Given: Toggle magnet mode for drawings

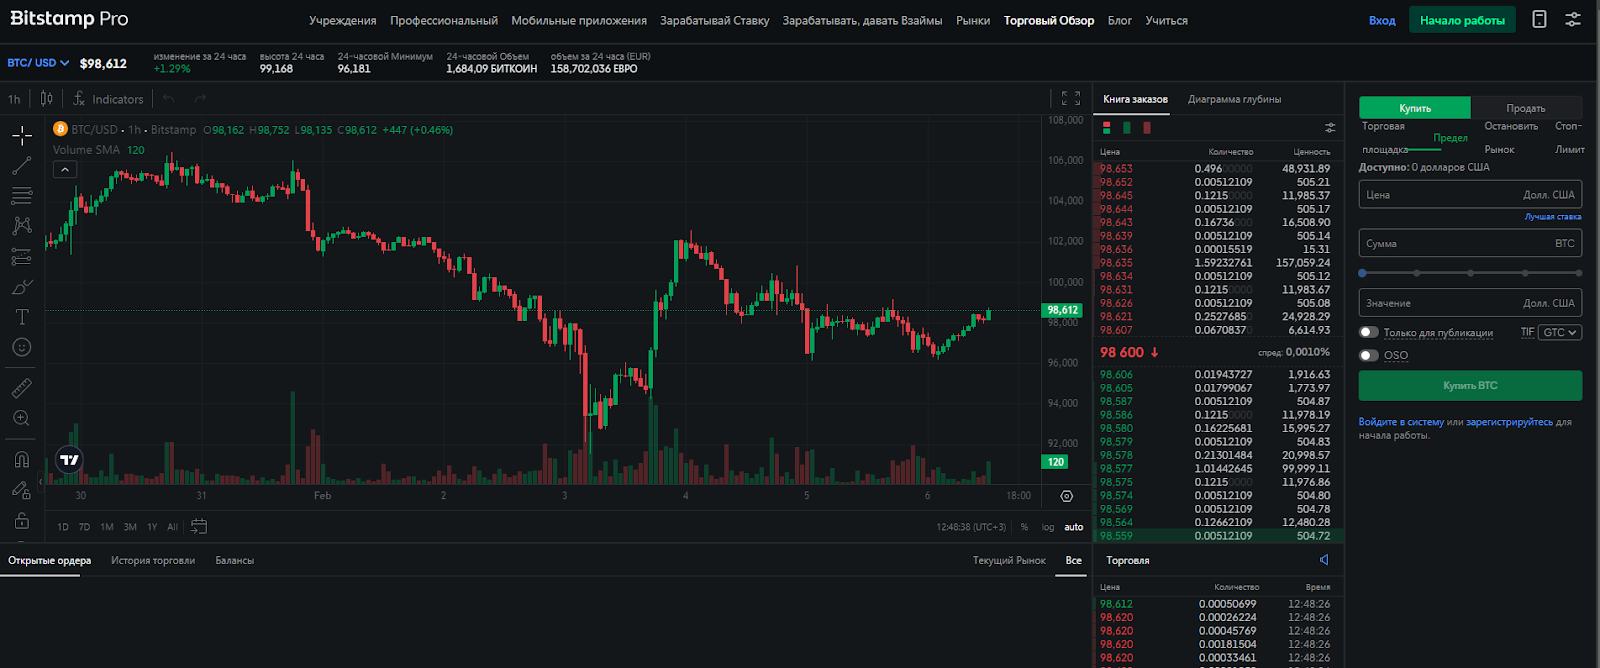Looking at the screenshot, I should coord(22,460).
